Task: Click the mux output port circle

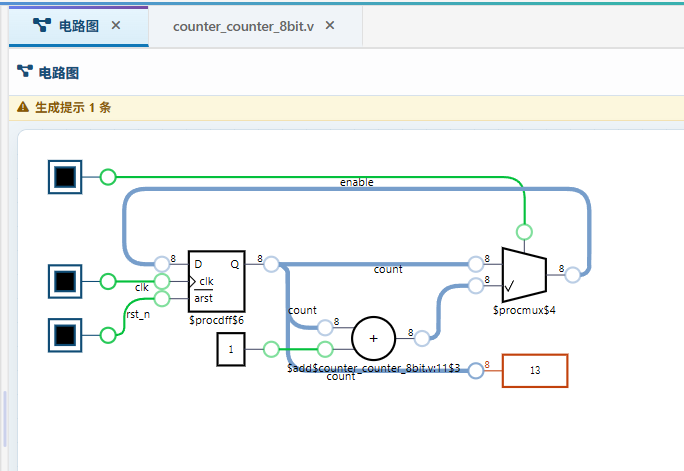Action: point(573,275)
